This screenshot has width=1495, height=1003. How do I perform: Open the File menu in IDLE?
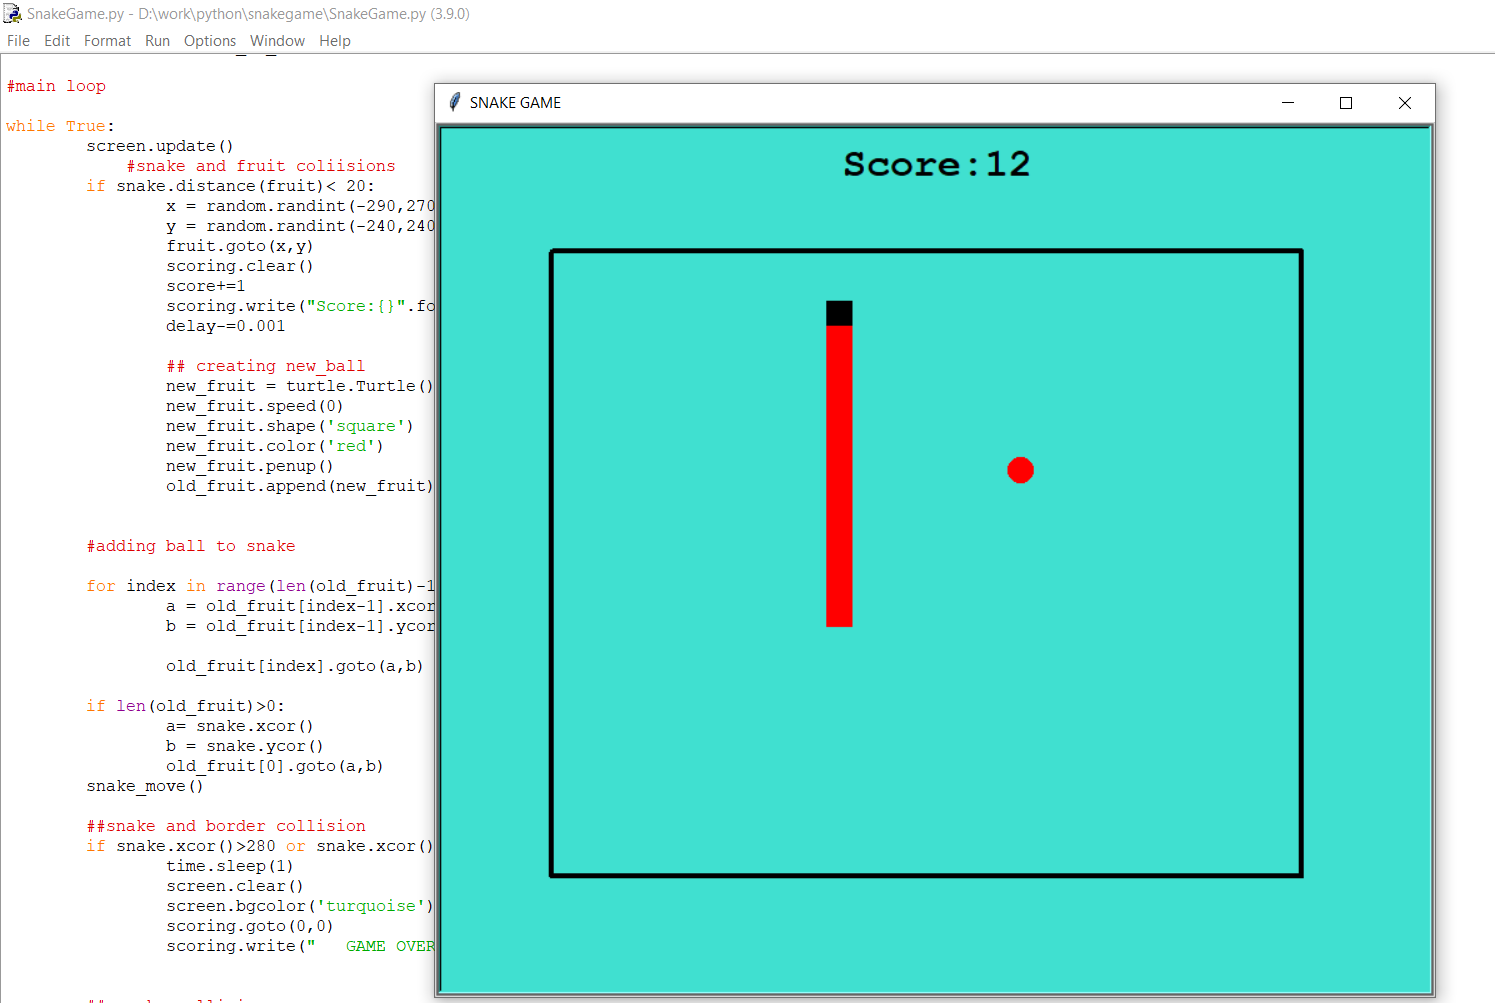point(18,41)
